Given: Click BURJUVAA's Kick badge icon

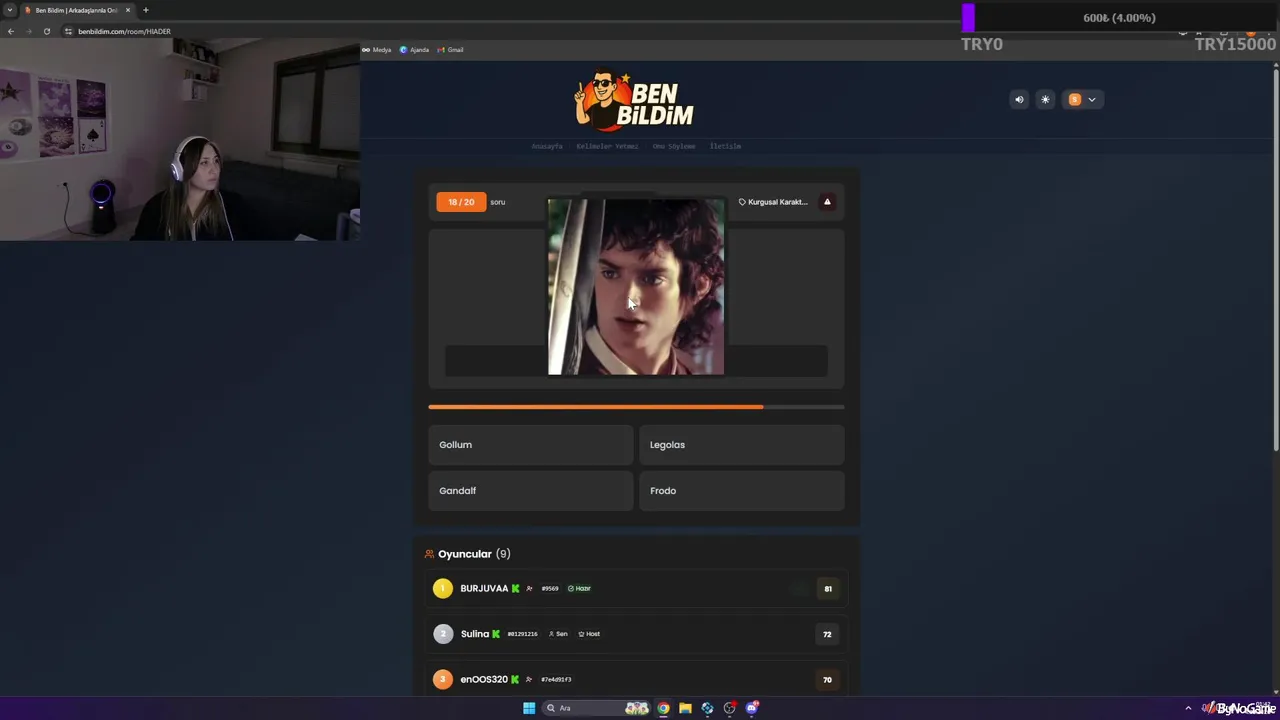Looking at the screenshot, I should click(515, 589).
